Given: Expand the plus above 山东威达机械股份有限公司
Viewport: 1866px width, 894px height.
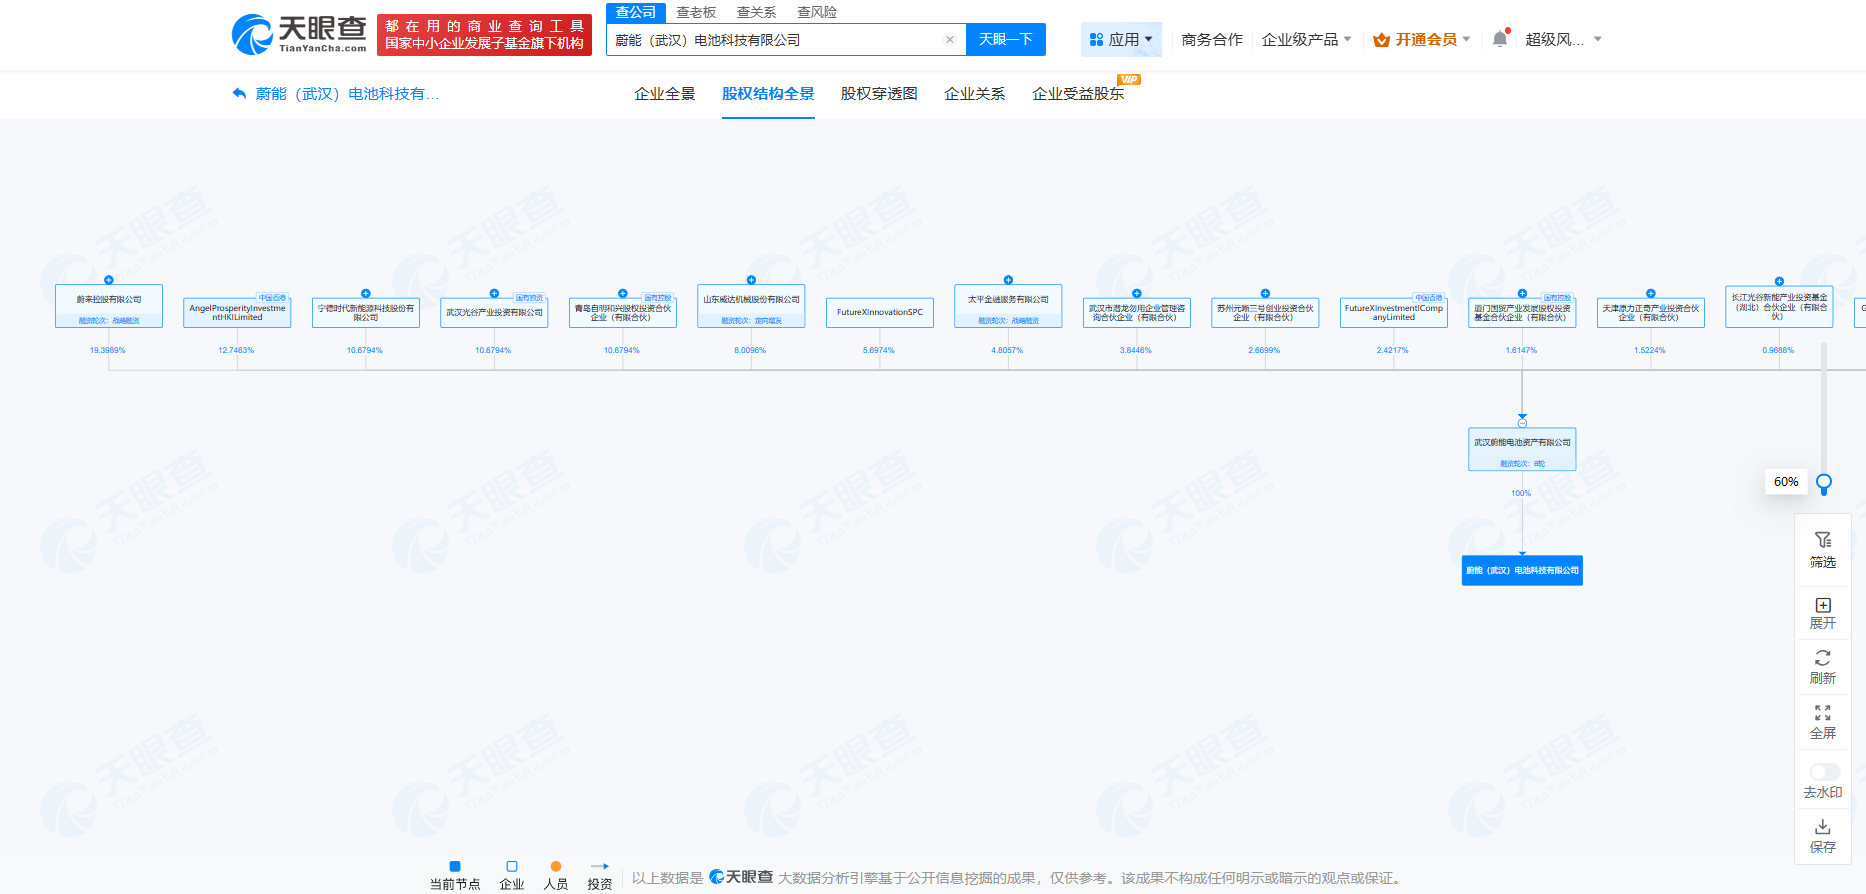Looking at the screenshot, I should [x=751, y=280].
